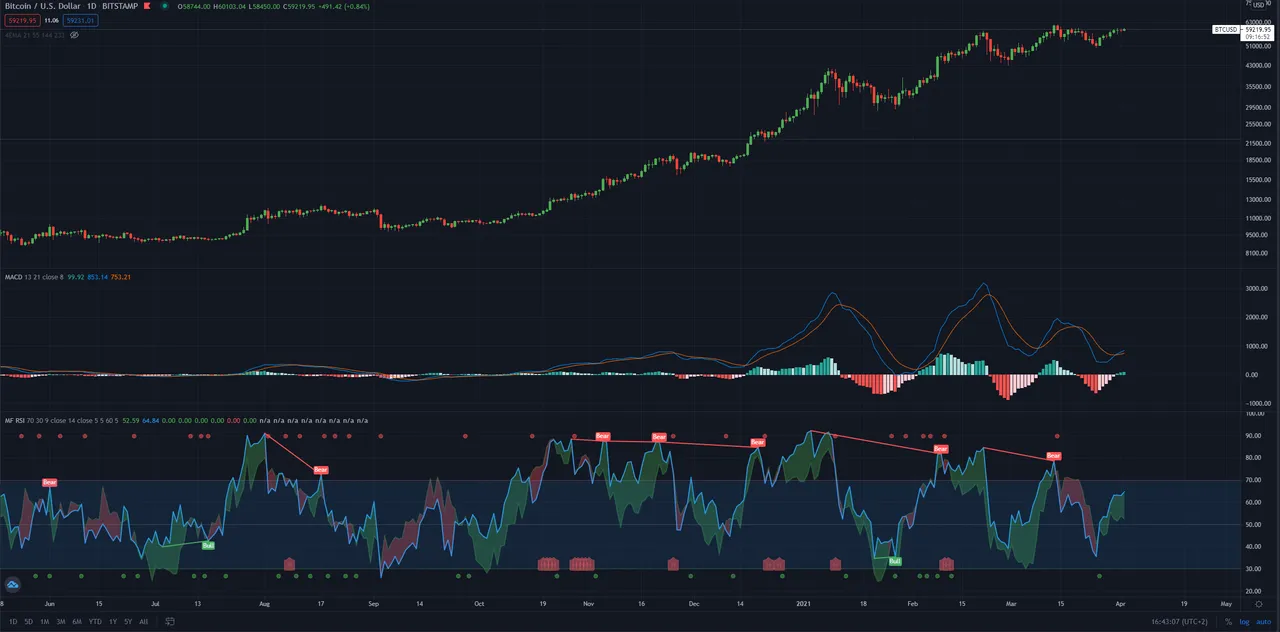Click the 59219.95 current price scale label
The width and height of the screenshot is (1280, 632).
[x=1258, y=29]
